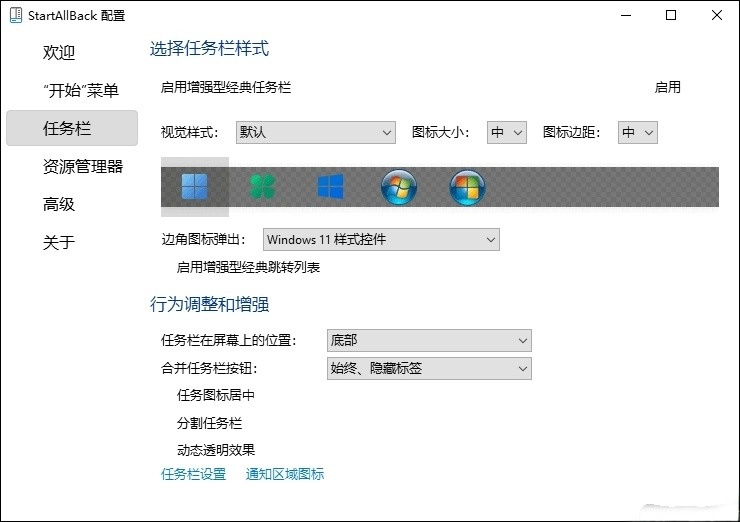Viewport: 740px width, 522px height.
Task: Click the 启用 label on the right
Action: (x=667, y=87)
